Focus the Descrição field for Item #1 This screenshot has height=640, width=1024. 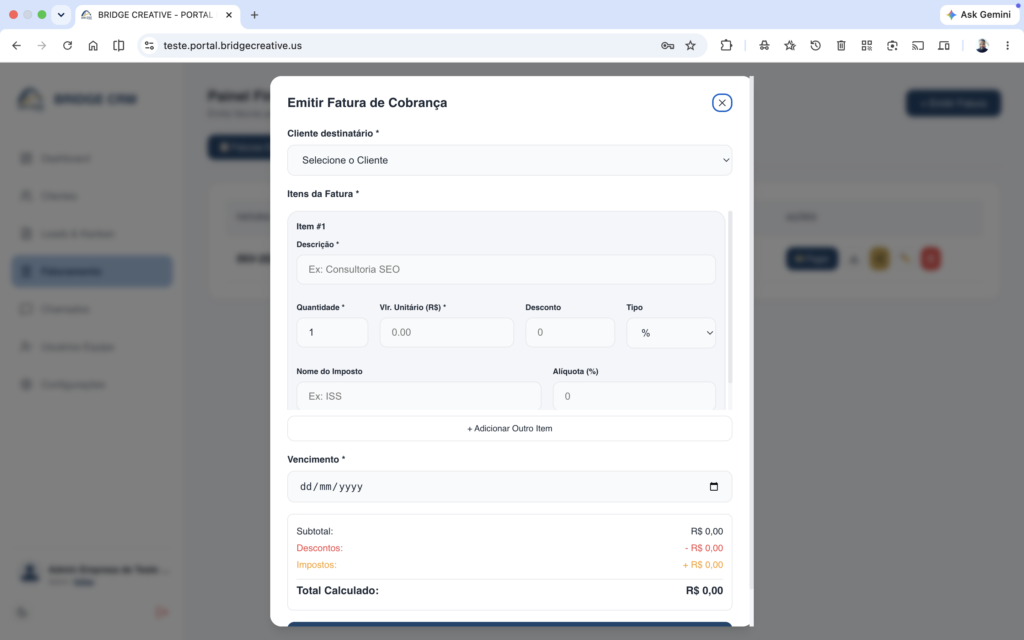(505, 269)
